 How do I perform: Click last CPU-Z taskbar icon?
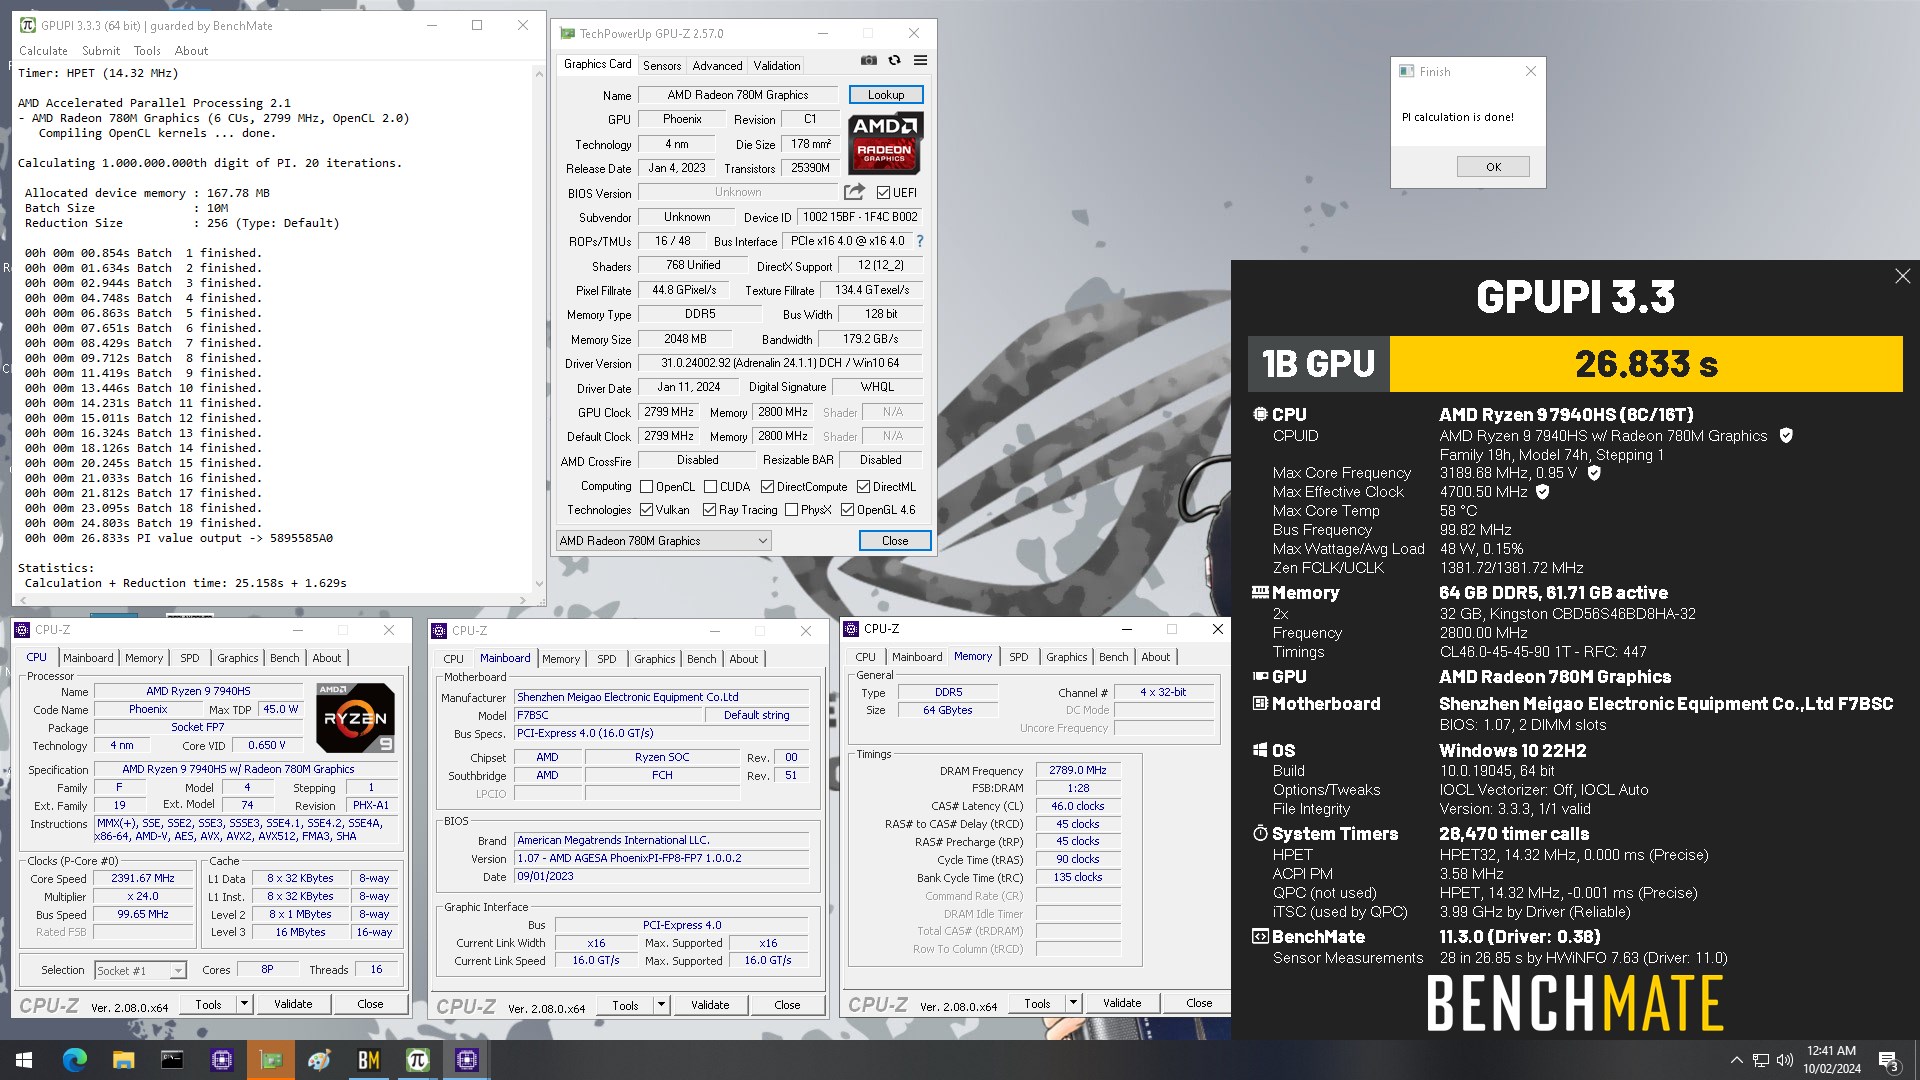[466, 1060]
